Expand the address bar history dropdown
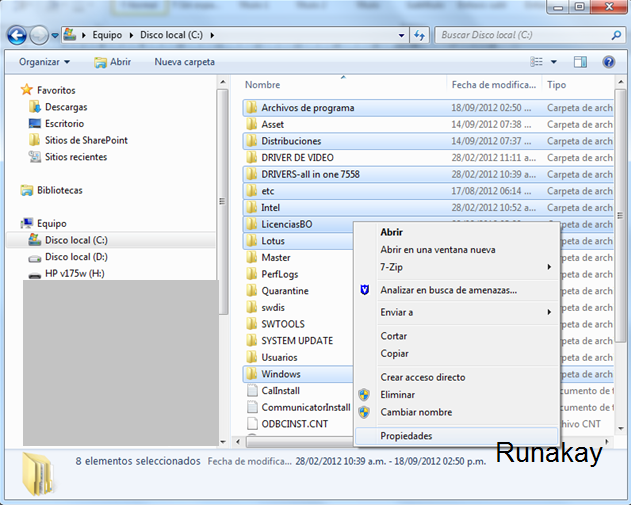This screenshot has width=631, height=505. coord(401,35)
